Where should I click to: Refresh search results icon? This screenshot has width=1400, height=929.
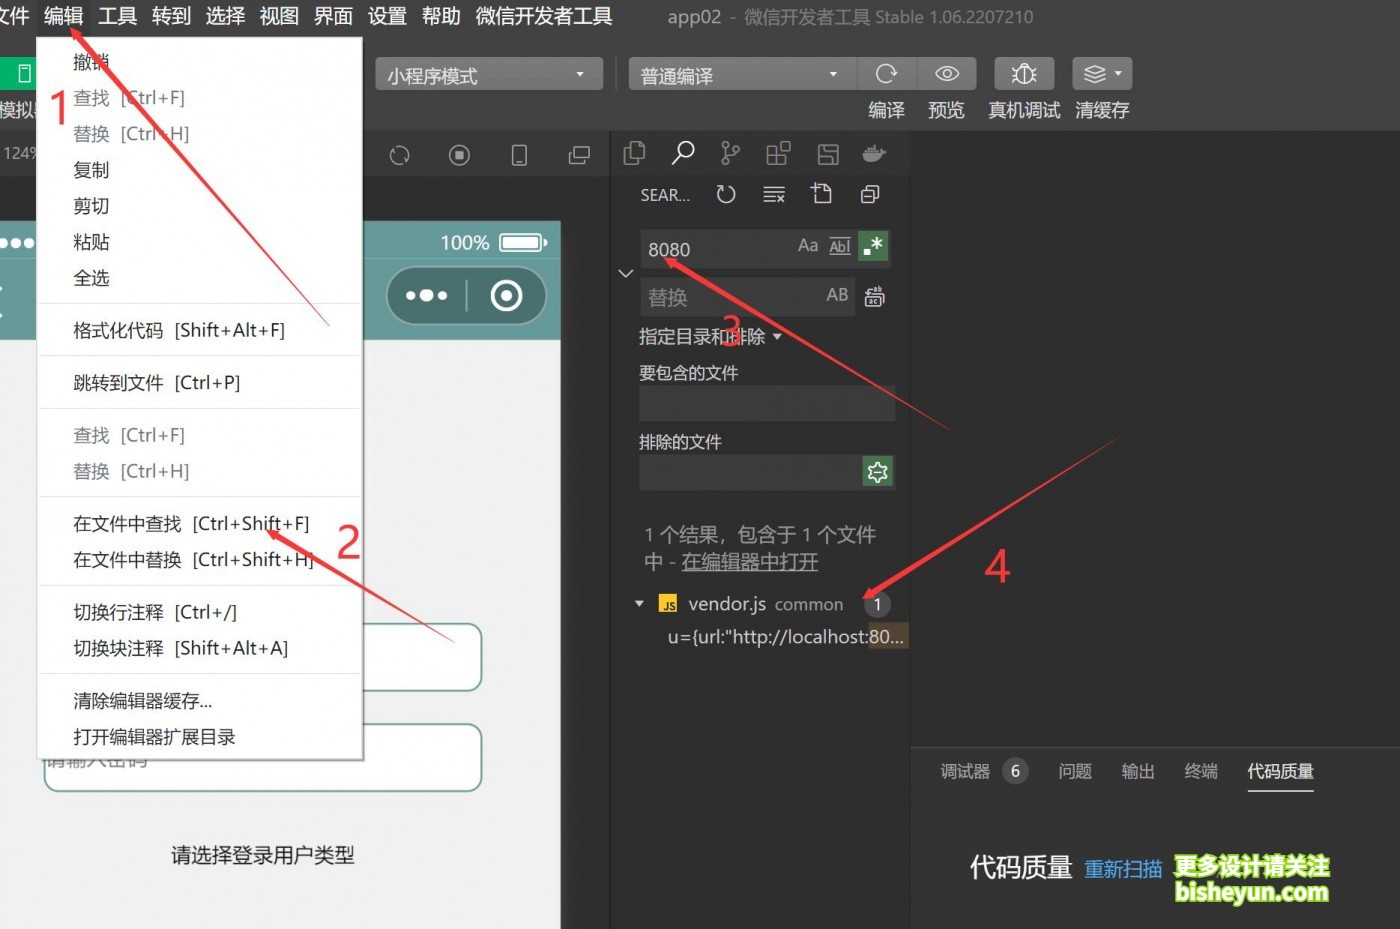point(726,194)
